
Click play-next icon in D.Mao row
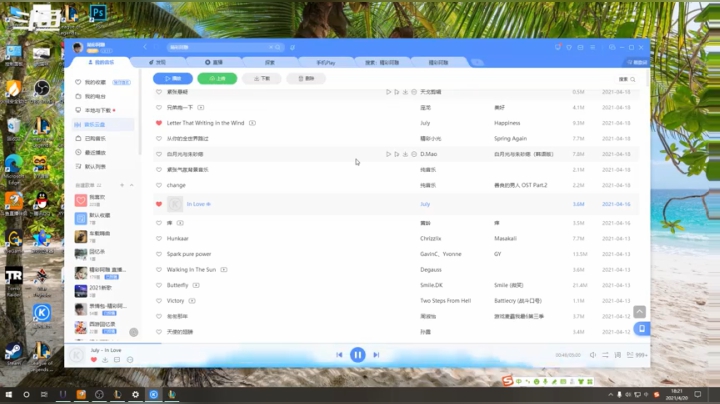[x=397, y=154]
